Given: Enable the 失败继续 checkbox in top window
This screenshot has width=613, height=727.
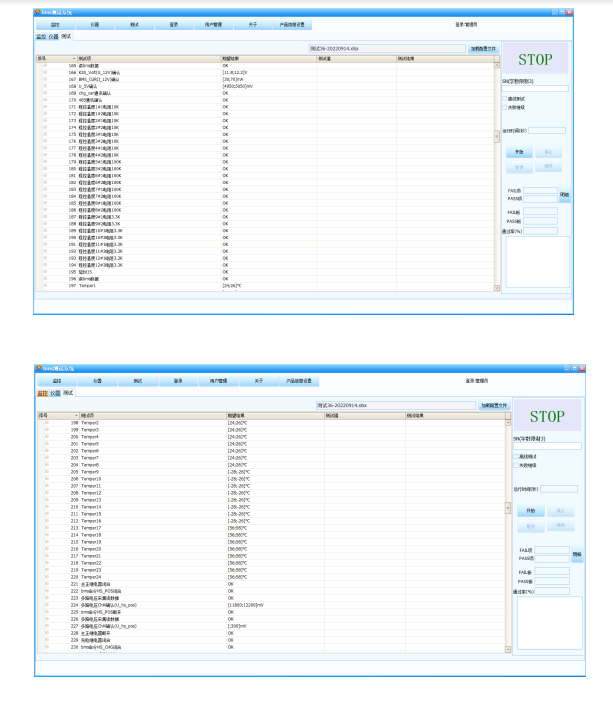Looking at the screenshot, I should point(504,106).
